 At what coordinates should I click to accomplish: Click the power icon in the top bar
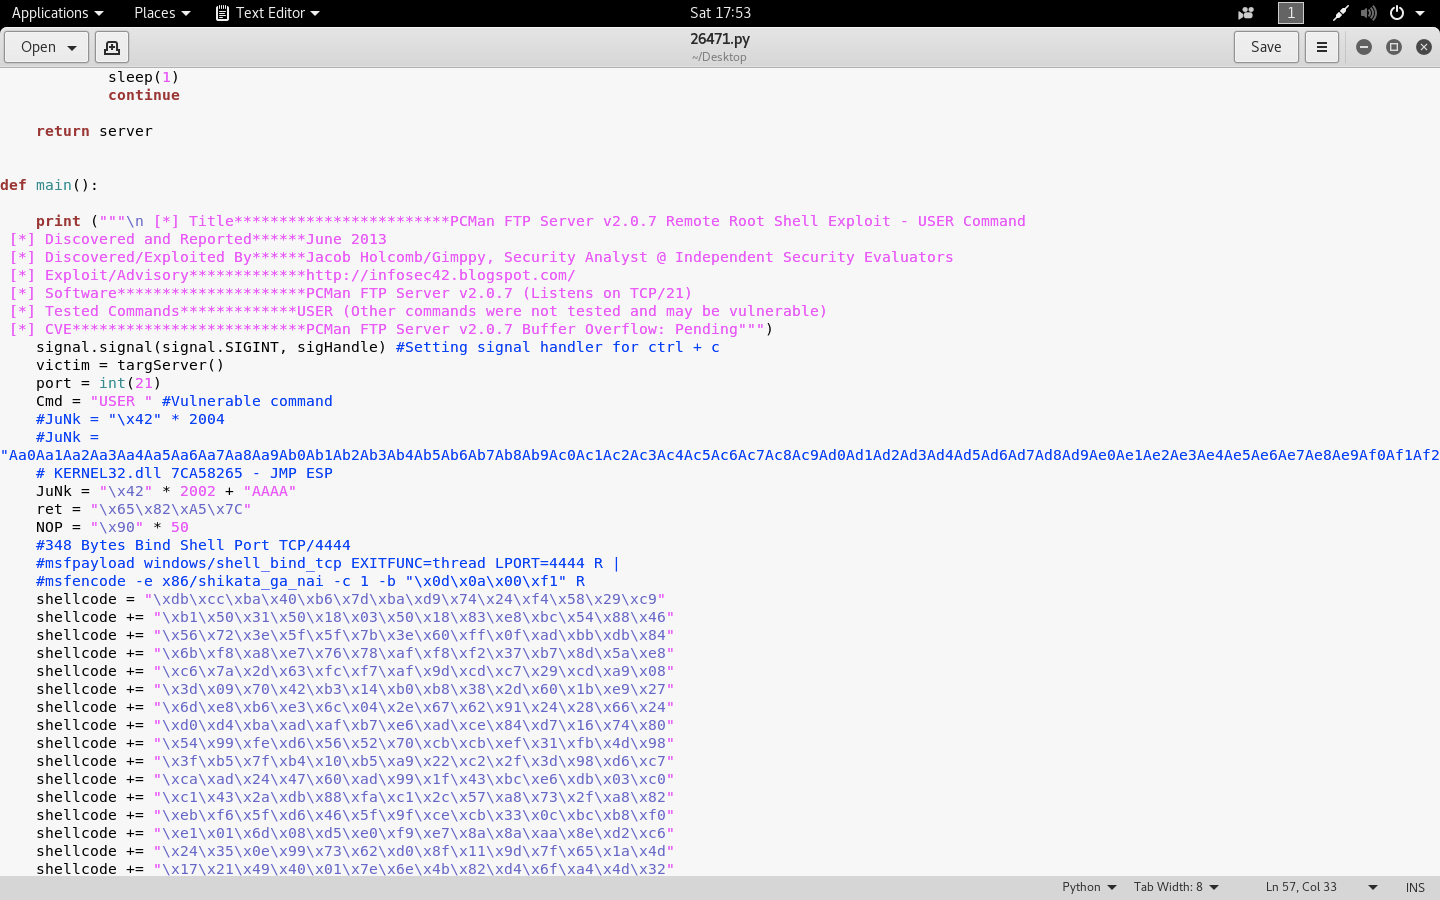click(x=1397, y=13)
